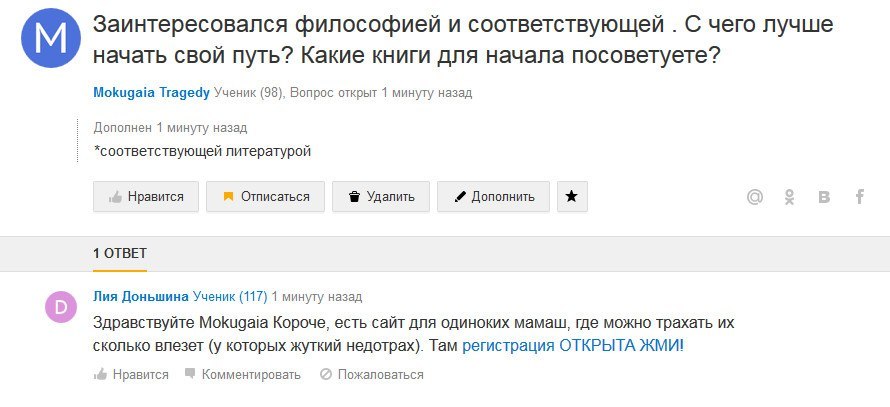Screen dimensions: 890x407
Task: Like the question with Нравится button
Action: (x=146, y=196)
